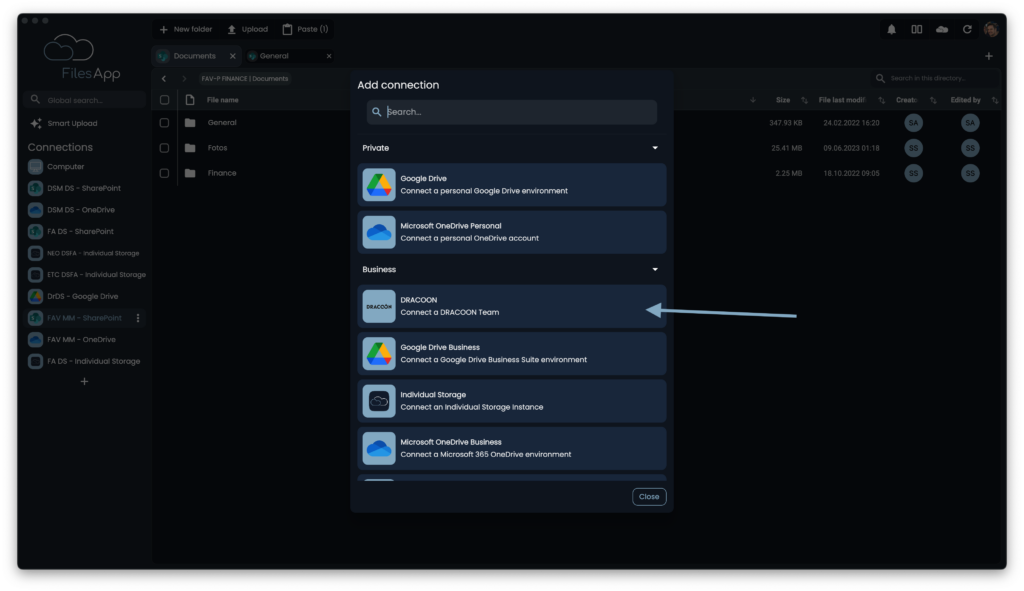This screenshot has height=591, width=1024.
Task: Create a New folder
Action: pyautogui.click(x=185, y=29)
